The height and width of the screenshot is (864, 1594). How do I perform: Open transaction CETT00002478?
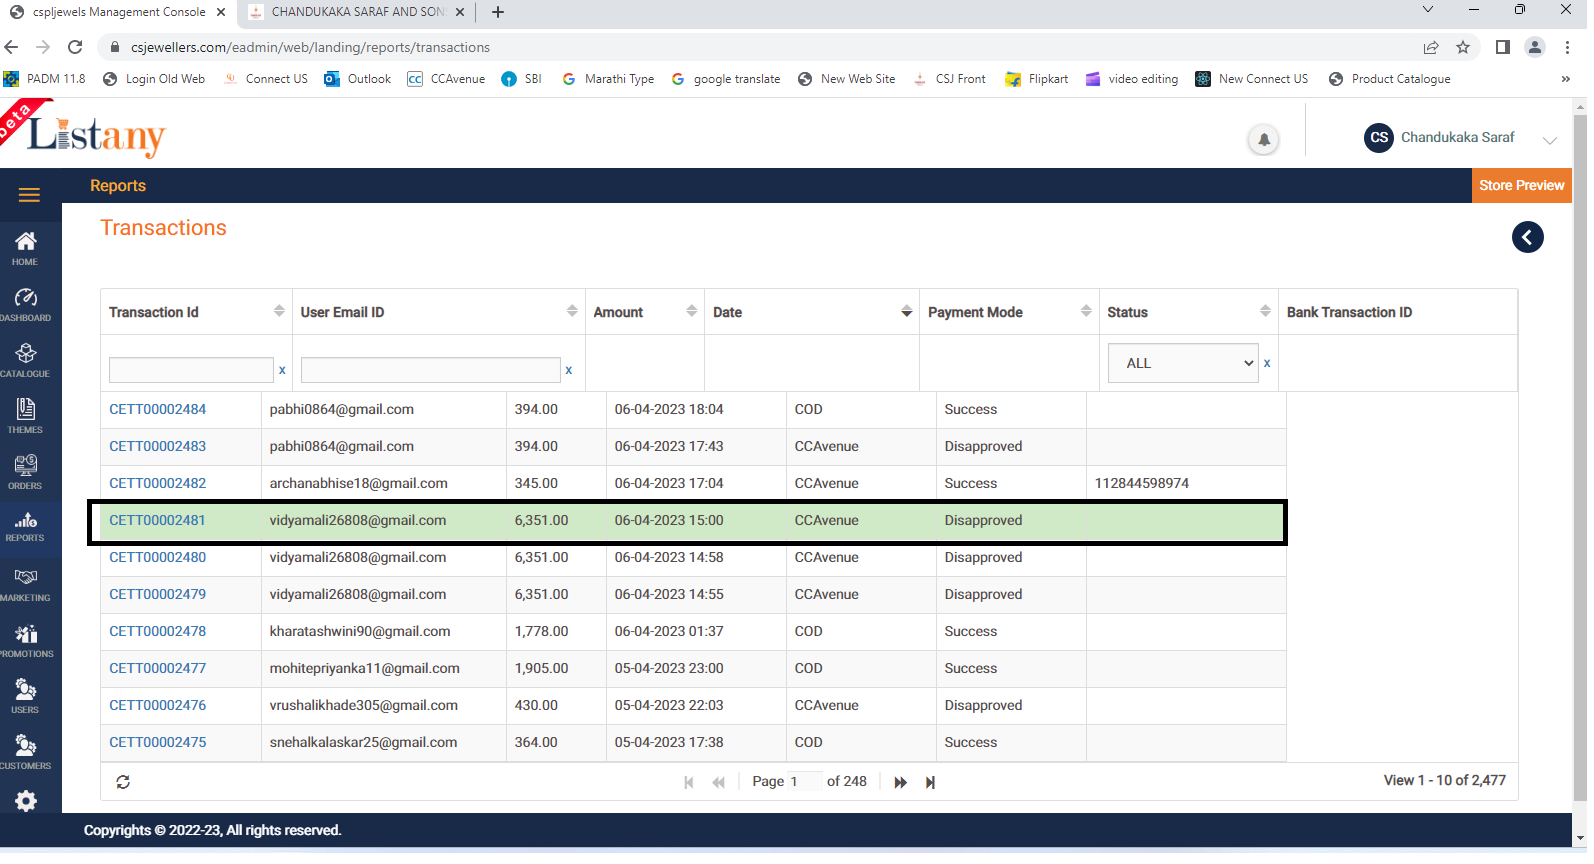[157, 631]
